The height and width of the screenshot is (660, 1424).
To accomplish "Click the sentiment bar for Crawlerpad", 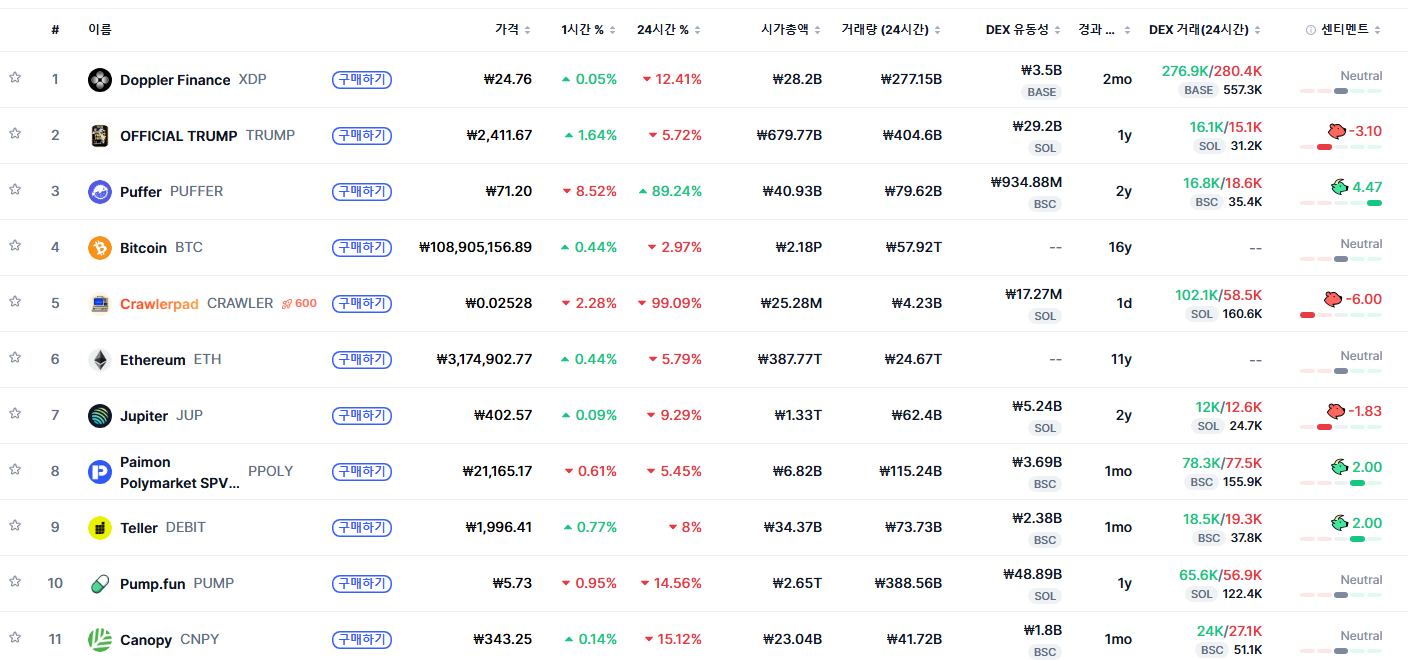I will point(1341,315).
